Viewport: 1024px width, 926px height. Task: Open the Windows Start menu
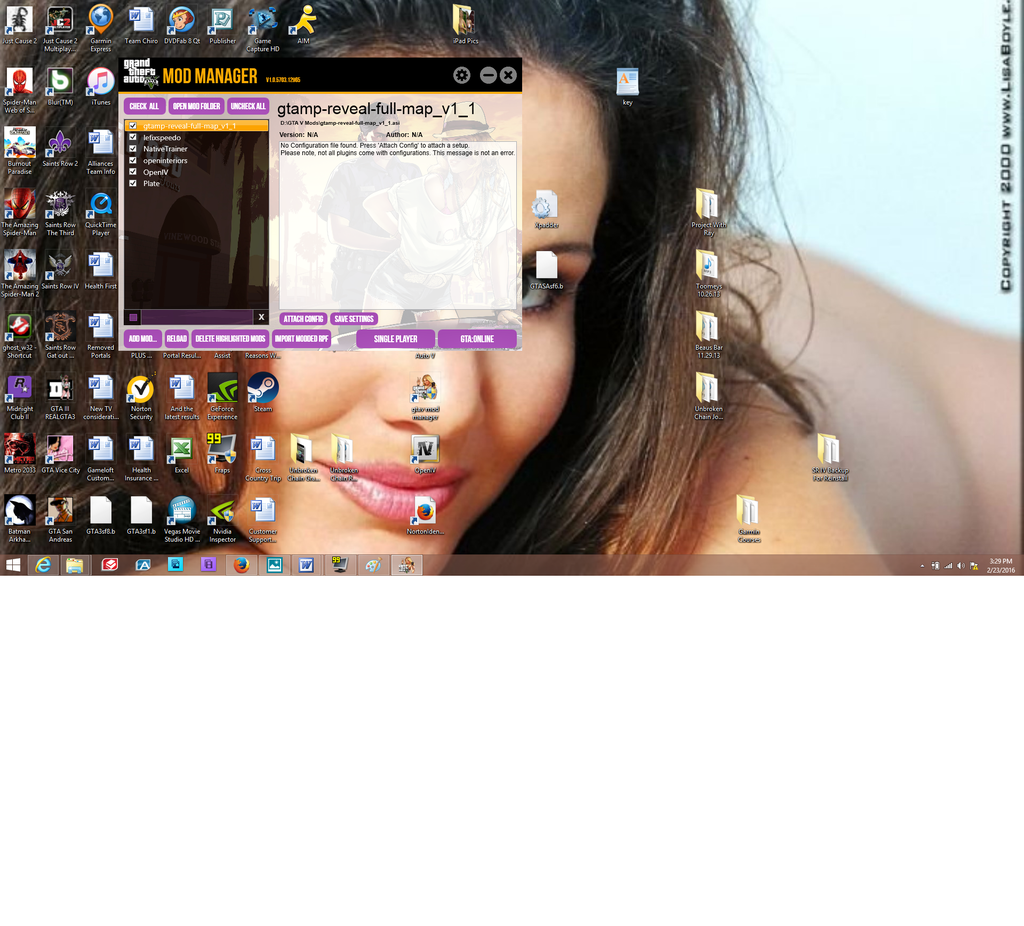coord(13,565)
